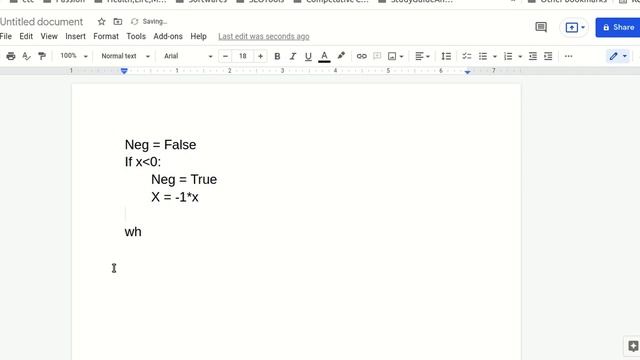Toggle italic formatting
The width and height of the screenshot is (640, 360).
[293, 56]
